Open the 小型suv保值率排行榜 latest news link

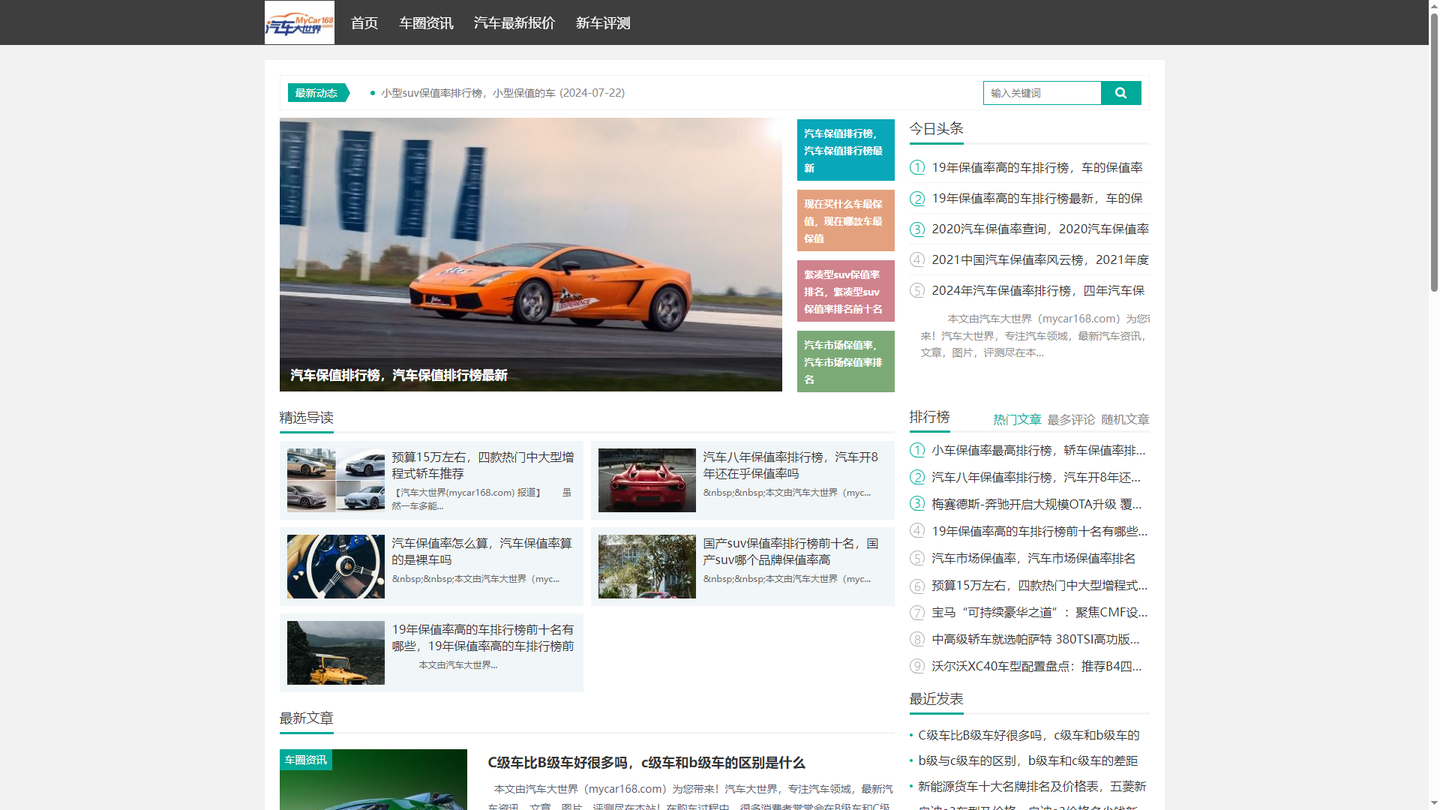pyautogui.click(x=503, y=93)
